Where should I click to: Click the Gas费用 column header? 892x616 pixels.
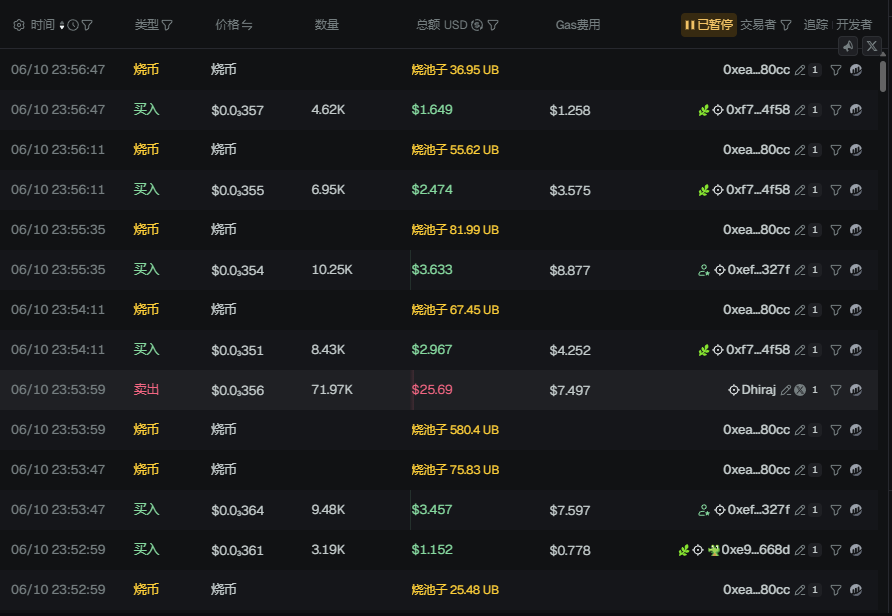tap(577, 25)
